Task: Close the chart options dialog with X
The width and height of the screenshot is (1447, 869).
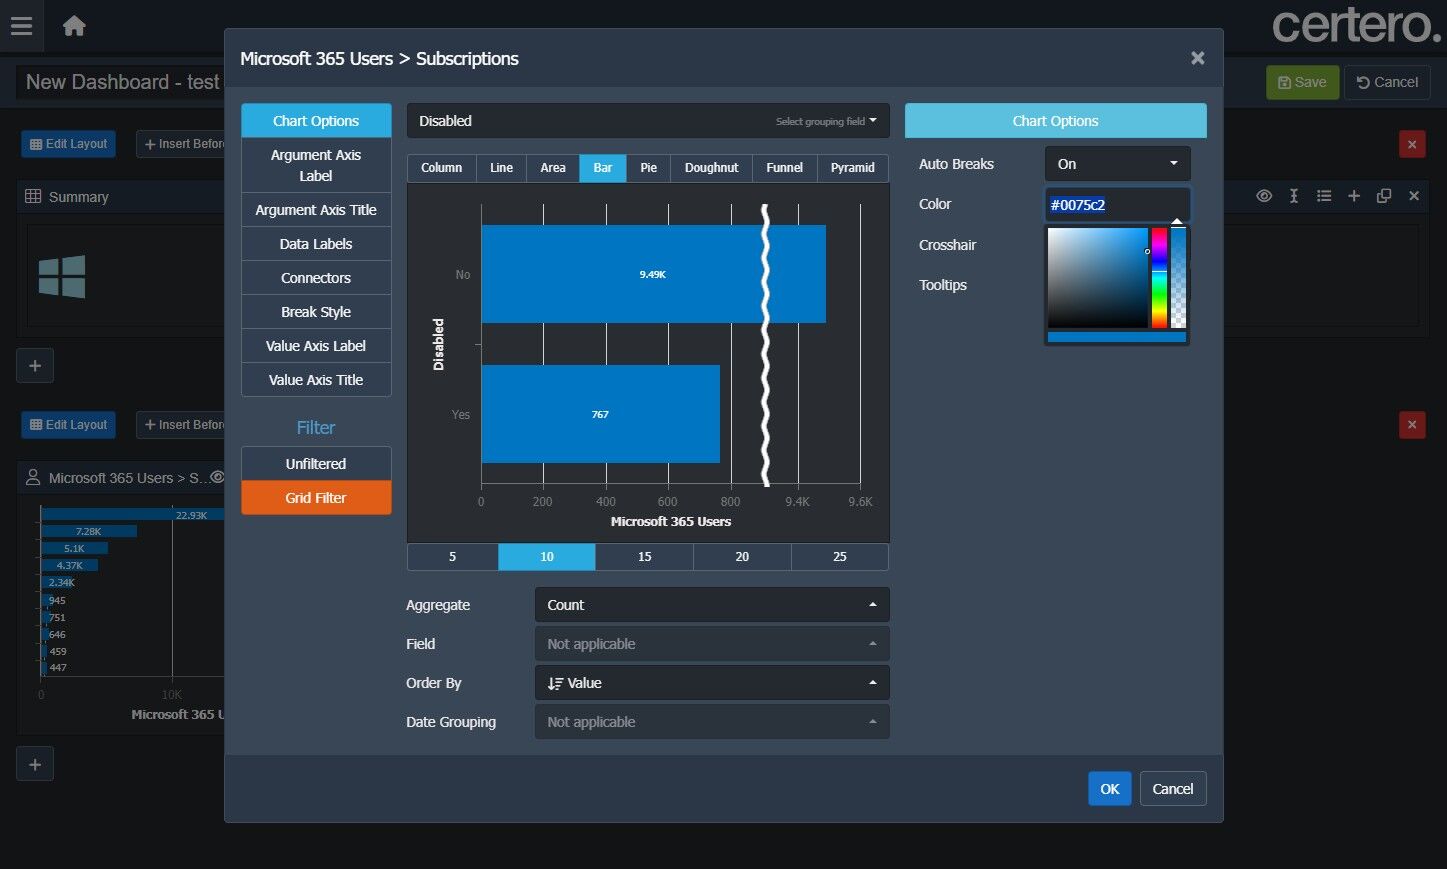Action: tap(1197, 58)
